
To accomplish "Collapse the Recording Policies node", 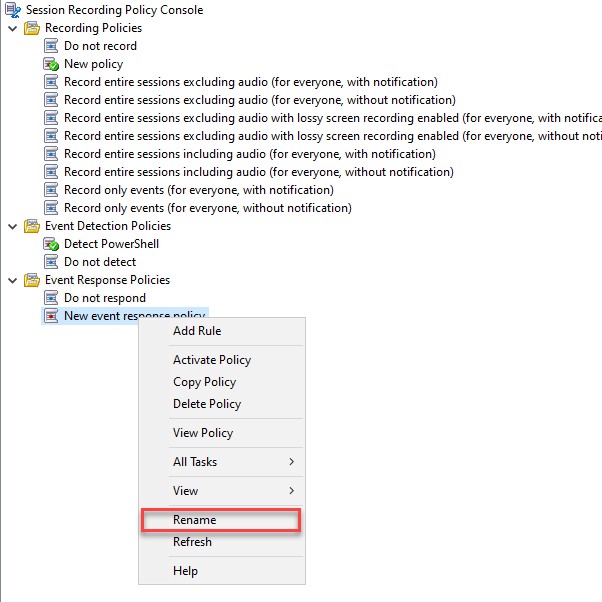I will (x=13, y=28).
